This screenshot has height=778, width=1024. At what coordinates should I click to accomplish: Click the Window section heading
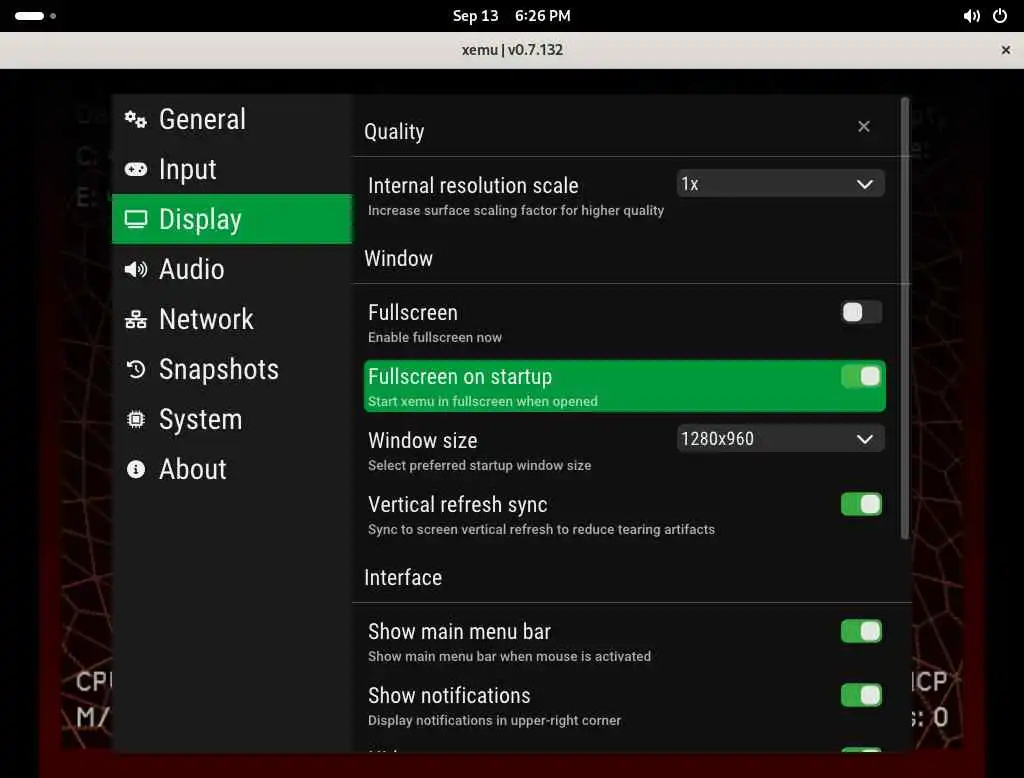click(x=398, y=259)
